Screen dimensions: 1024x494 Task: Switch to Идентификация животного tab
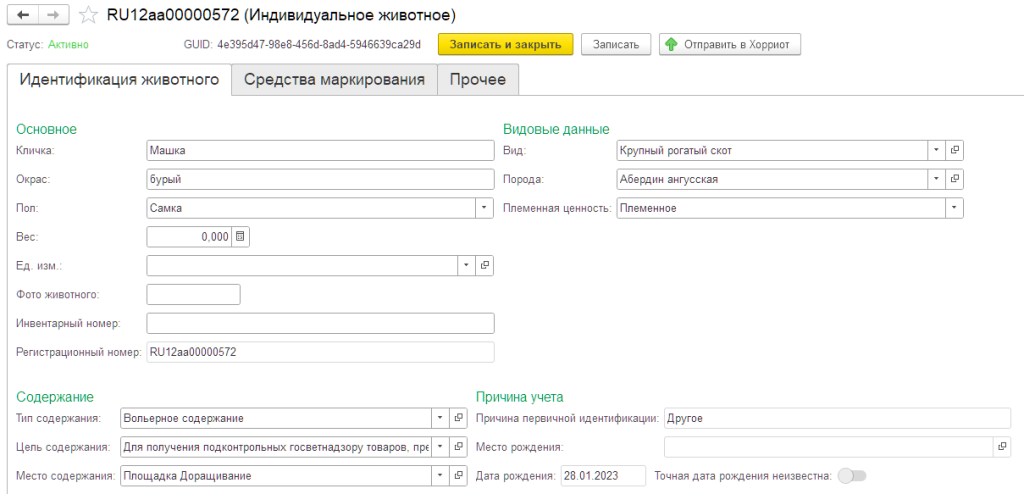pyautogui.click(x=120, y=80)
